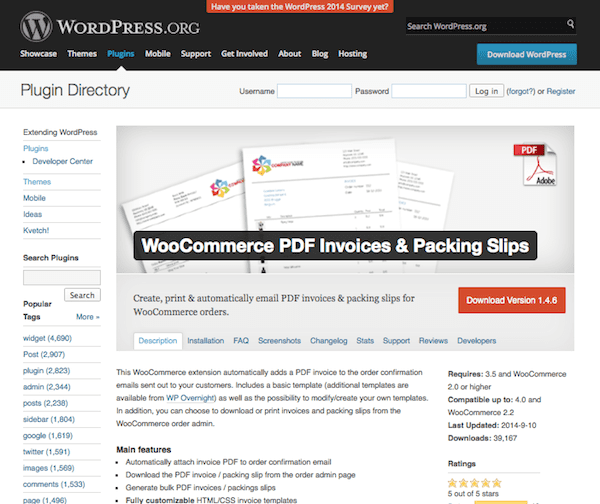Click the Search plugins button

pyautogui.click(x=82, y=295)
